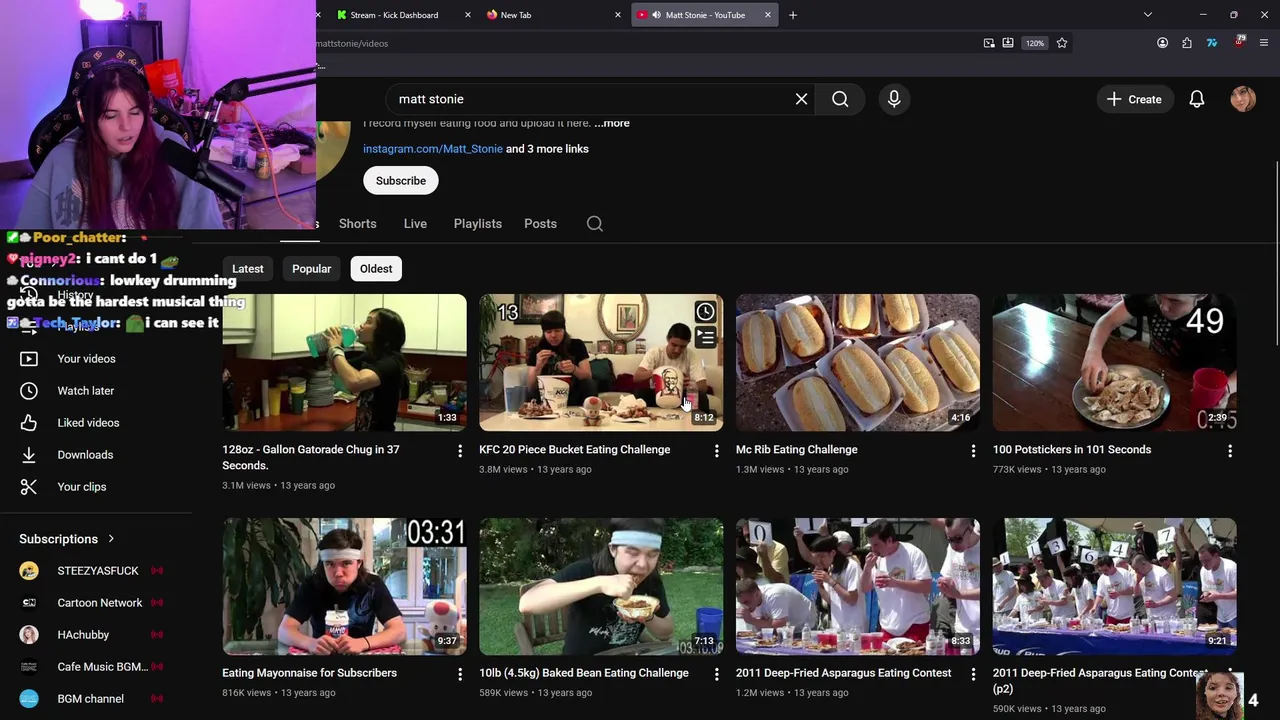Open the Create menu button
The height and width of the screenshot is (720, 1280).
point(1134,99)
